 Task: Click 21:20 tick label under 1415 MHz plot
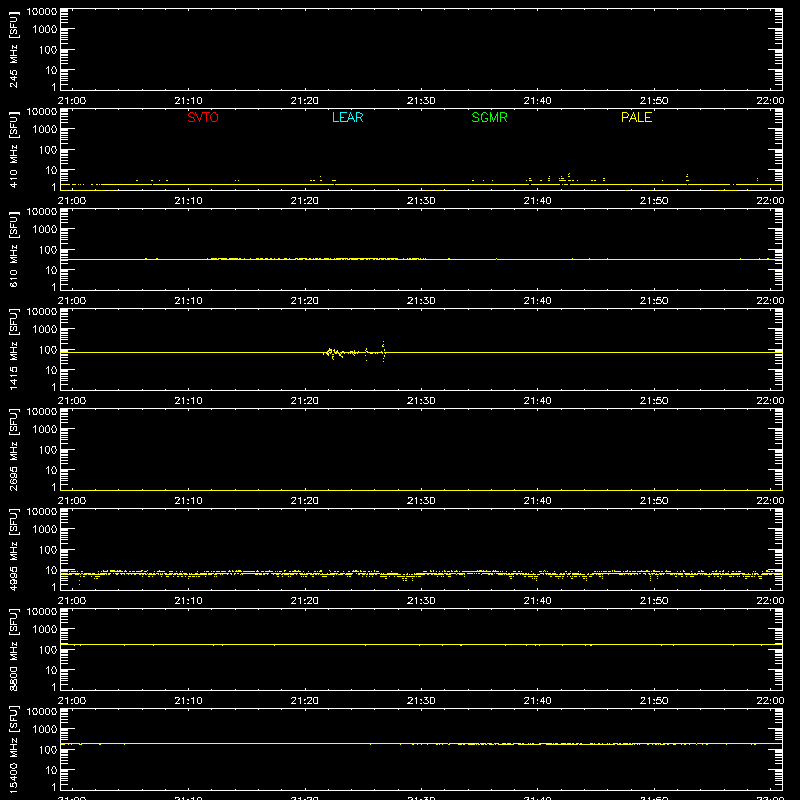305,401
